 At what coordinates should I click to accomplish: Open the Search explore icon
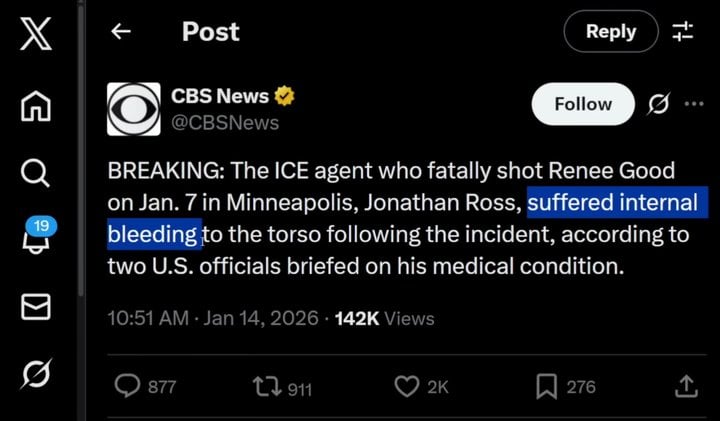click(35, 174)
